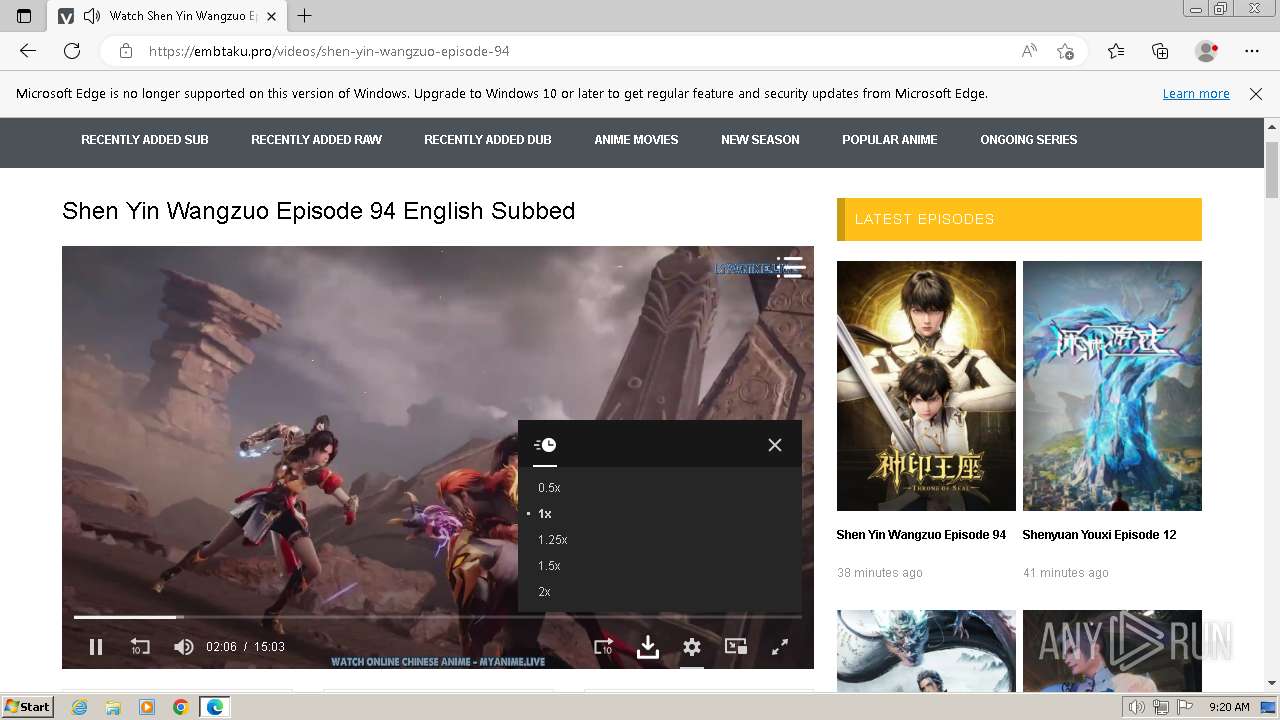Download the video using player icon

[x=648, y=647]
